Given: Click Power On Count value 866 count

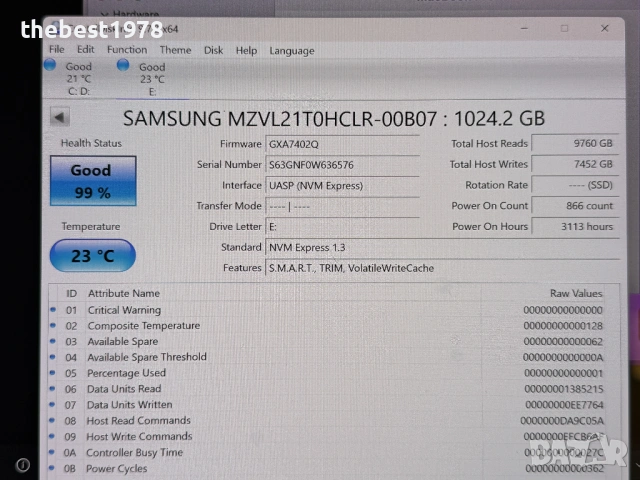Looking at the screenshot, I should pos(575,206).
